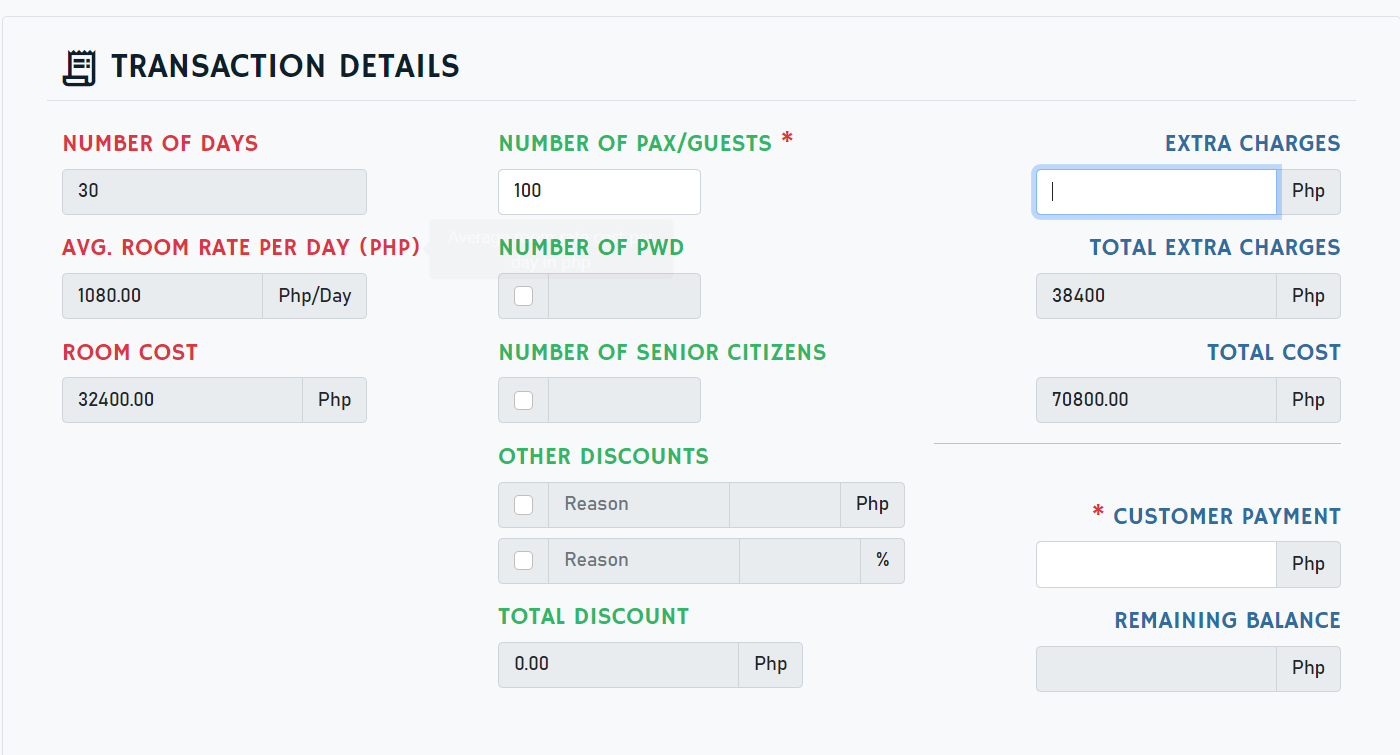Image resolution: width=1400 pixels, height=755 pixels.
Task: Click the Number of Pax/Guests field
Action: [599, 191]
